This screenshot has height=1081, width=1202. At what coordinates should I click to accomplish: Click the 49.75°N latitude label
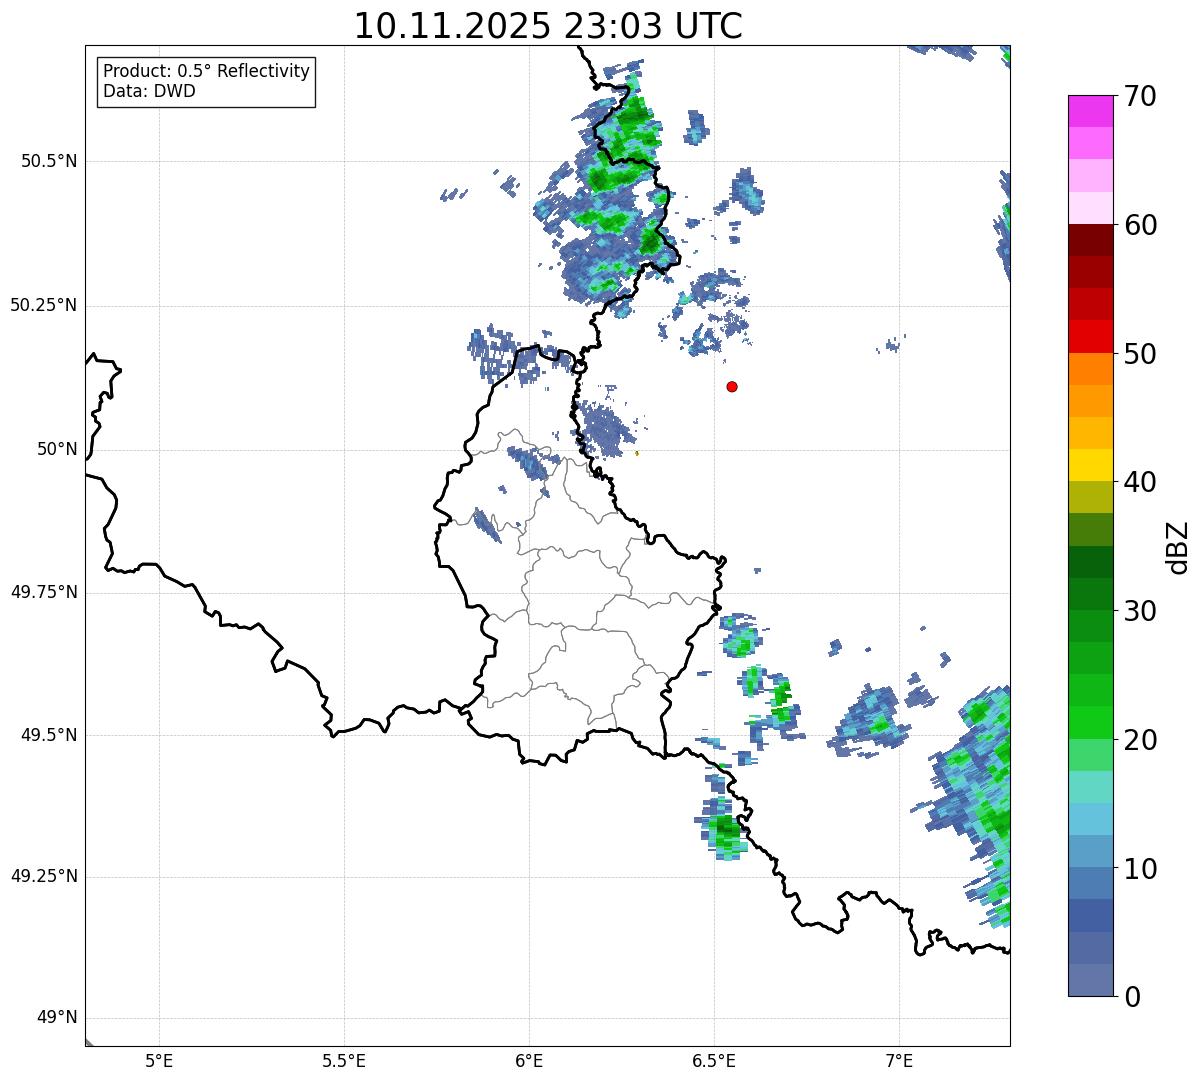point(44,593)
